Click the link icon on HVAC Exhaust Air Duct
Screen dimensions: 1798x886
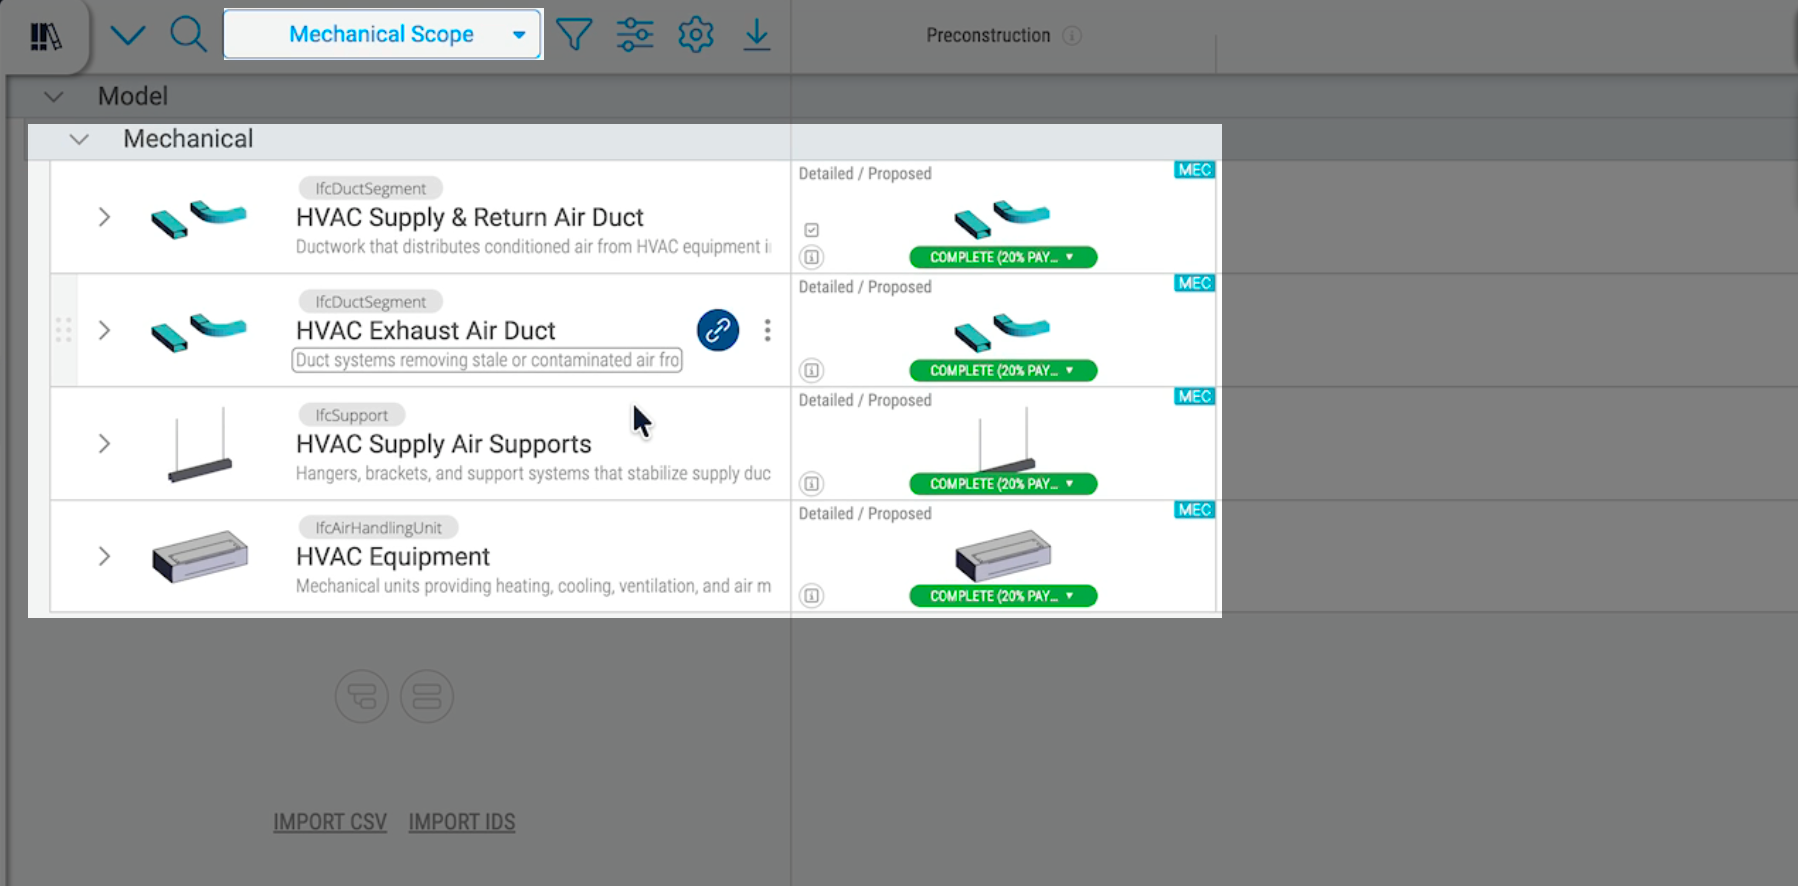(x=718, y=330)
